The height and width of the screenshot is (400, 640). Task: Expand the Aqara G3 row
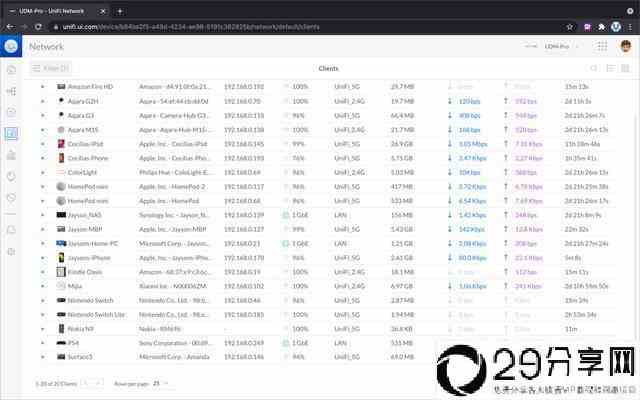(42, 116)
